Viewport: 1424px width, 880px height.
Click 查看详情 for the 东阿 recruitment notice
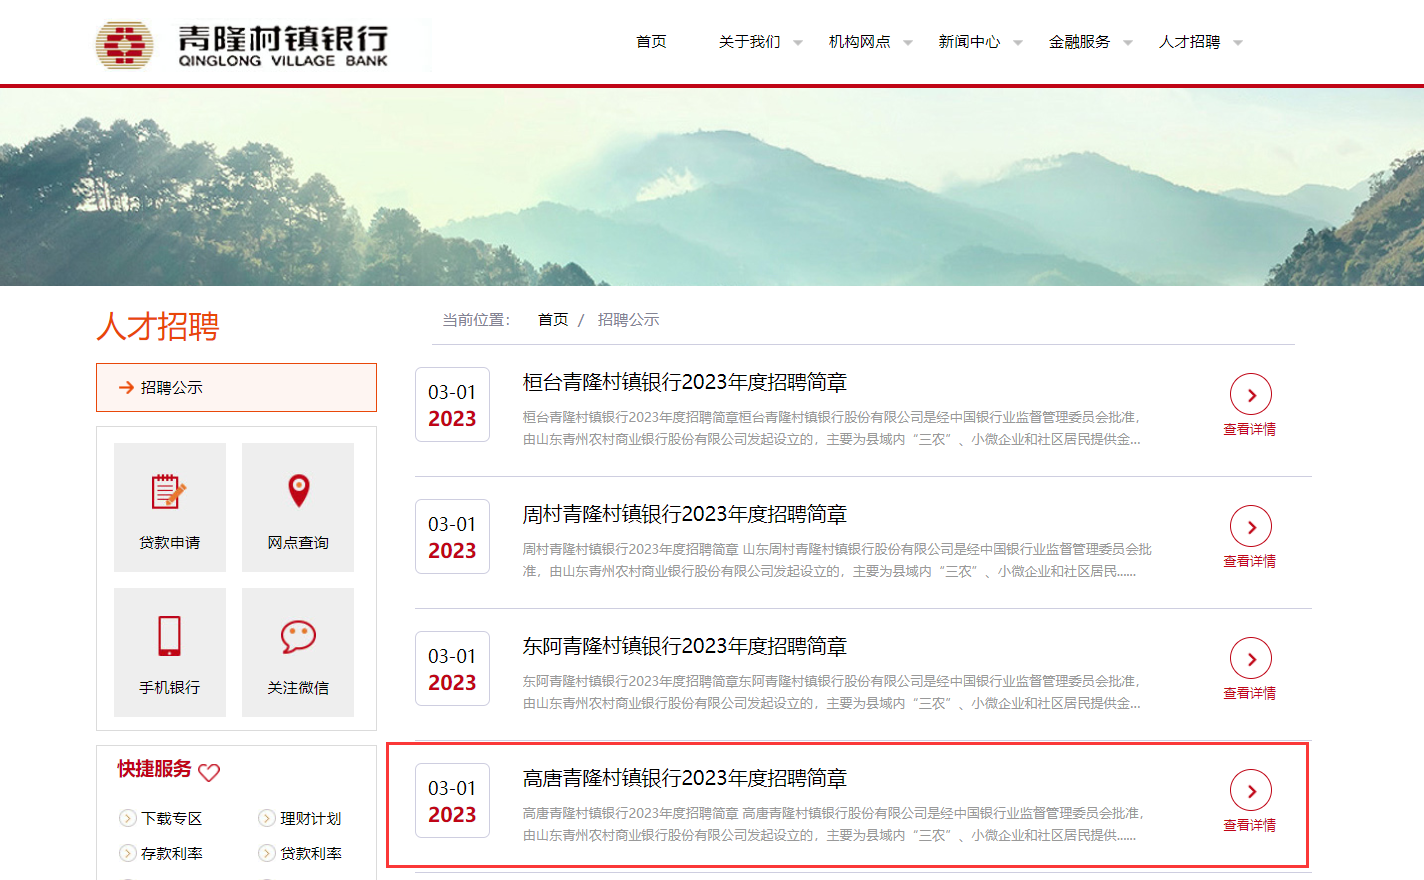(x=1250, y=693)
